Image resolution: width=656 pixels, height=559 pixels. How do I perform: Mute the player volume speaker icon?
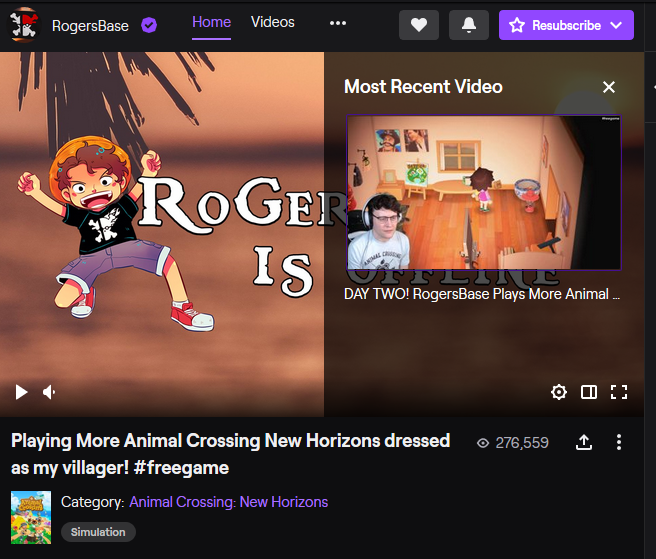49,392
